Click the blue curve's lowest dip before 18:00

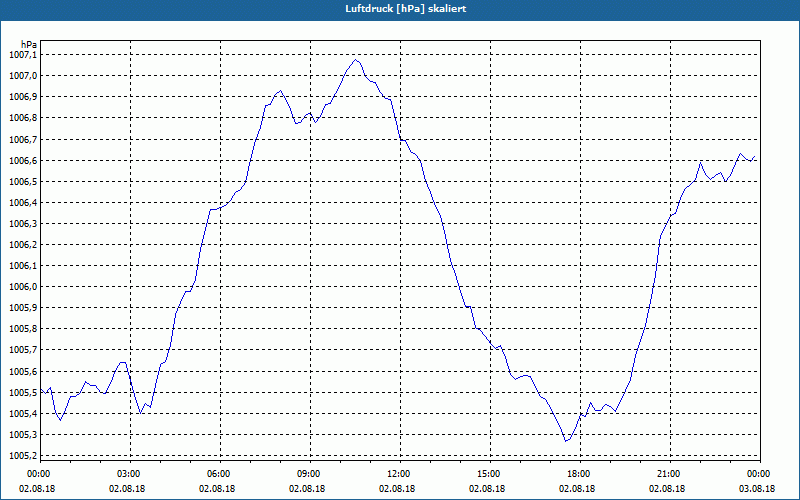click(x=565, y=440)
